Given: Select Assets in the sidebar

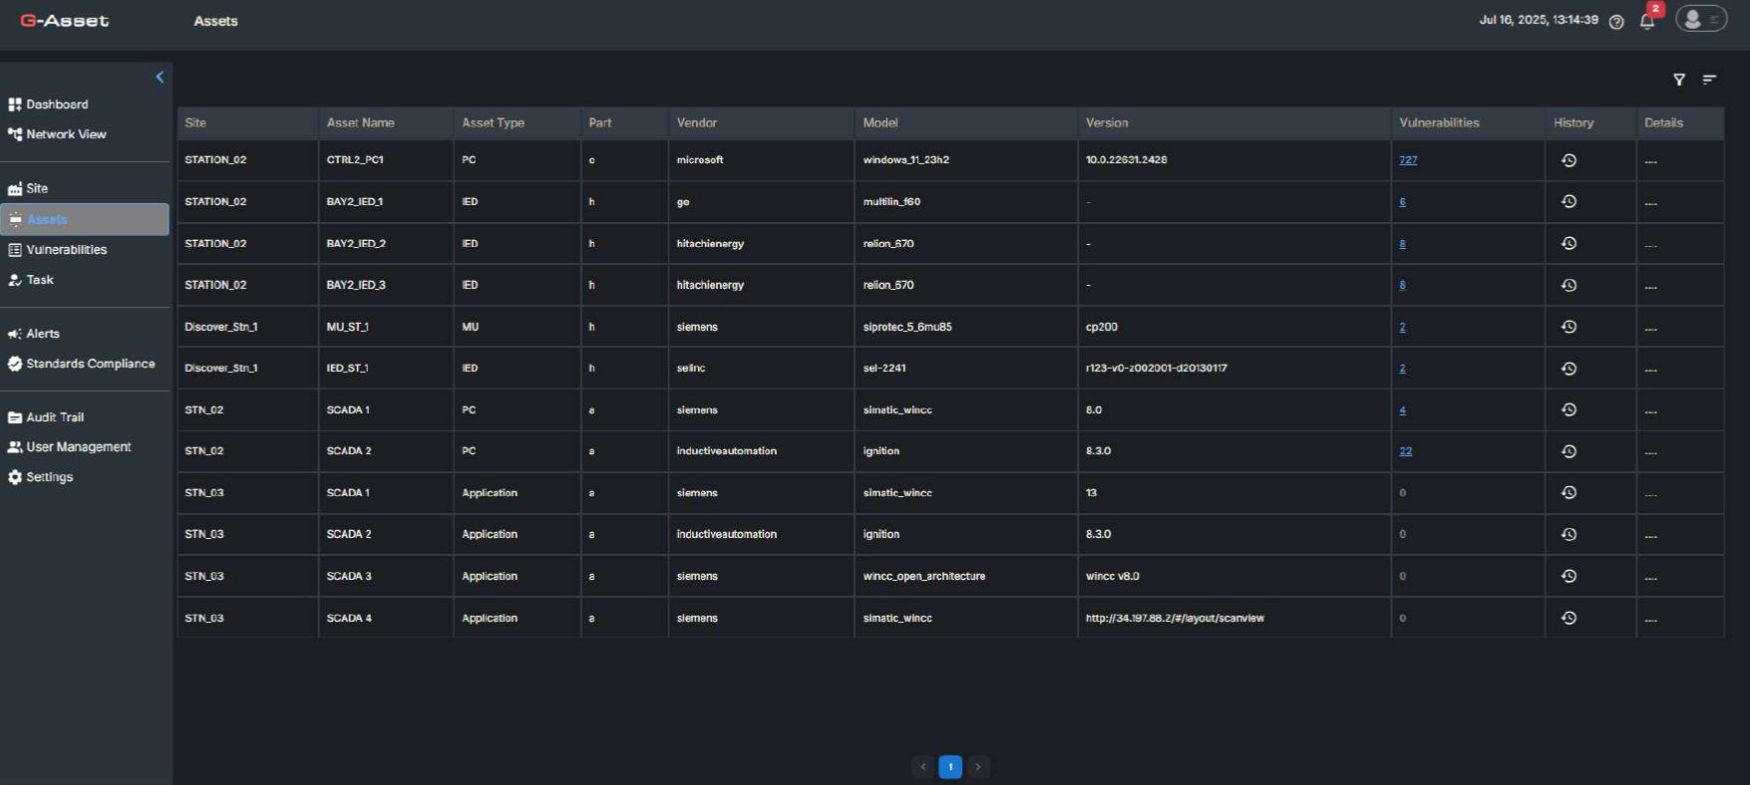Looking at the screenshot, I should coord(85,219).
